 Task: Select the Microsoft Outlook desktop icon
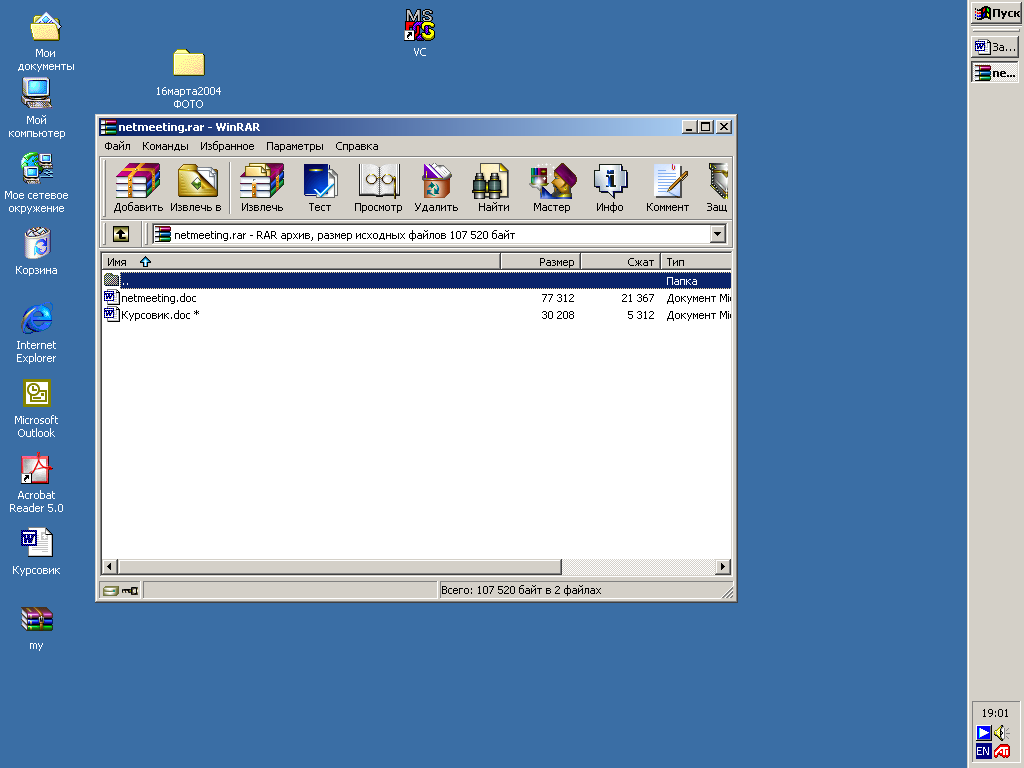(37, 409)
